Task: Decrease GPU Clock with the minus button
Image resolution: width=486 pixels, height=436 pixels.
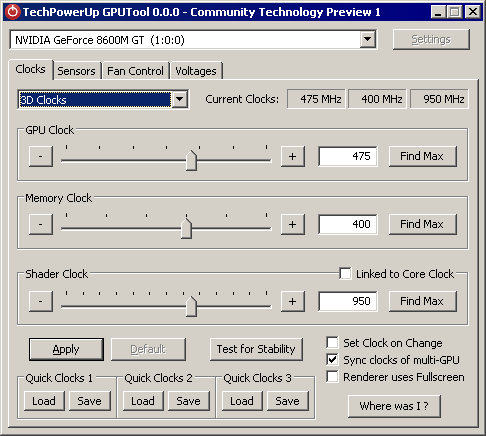Action: coord(41,156)
